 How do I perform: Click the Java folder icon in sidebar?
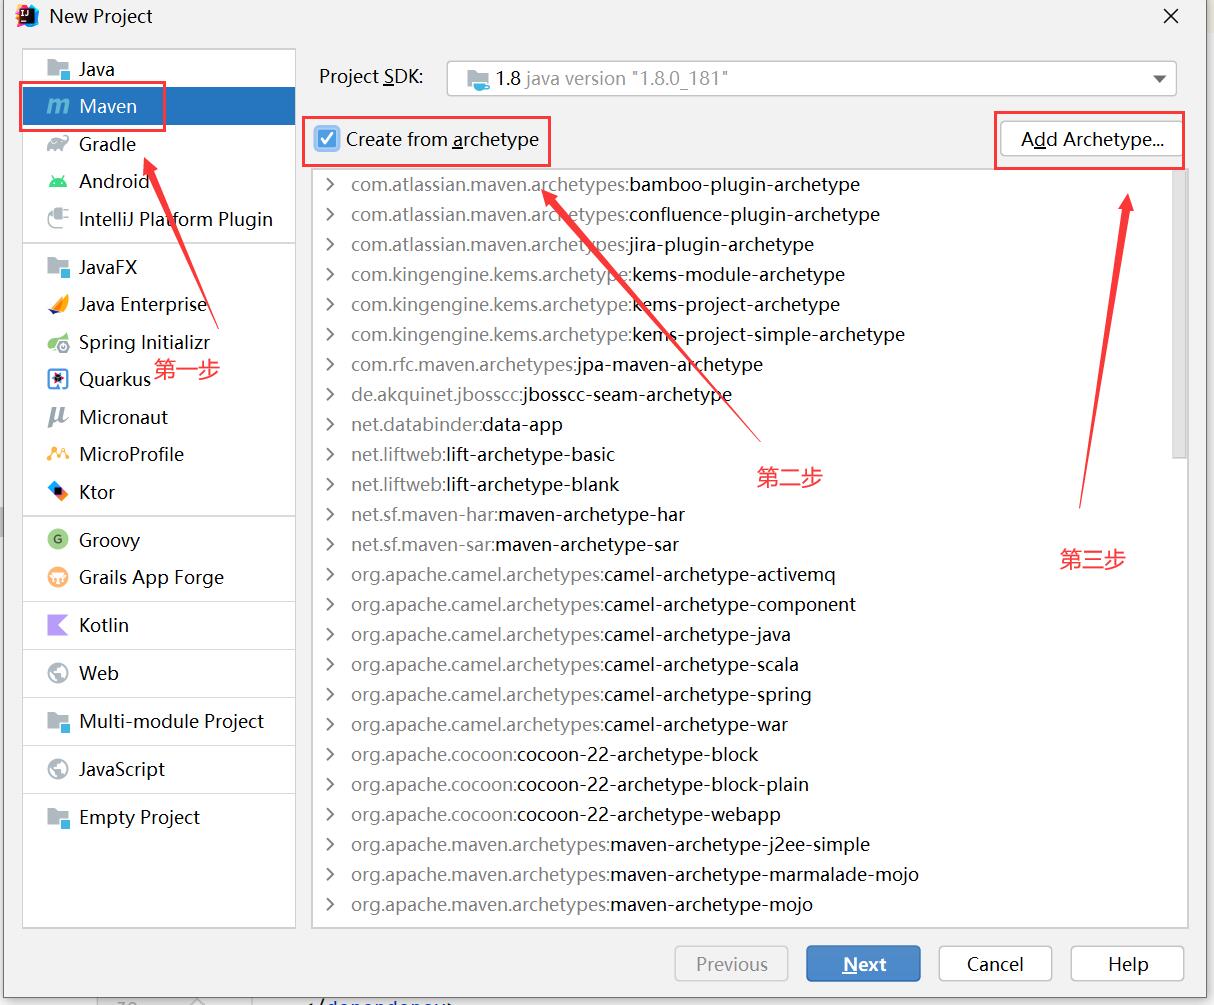click(x=58, y=68)
